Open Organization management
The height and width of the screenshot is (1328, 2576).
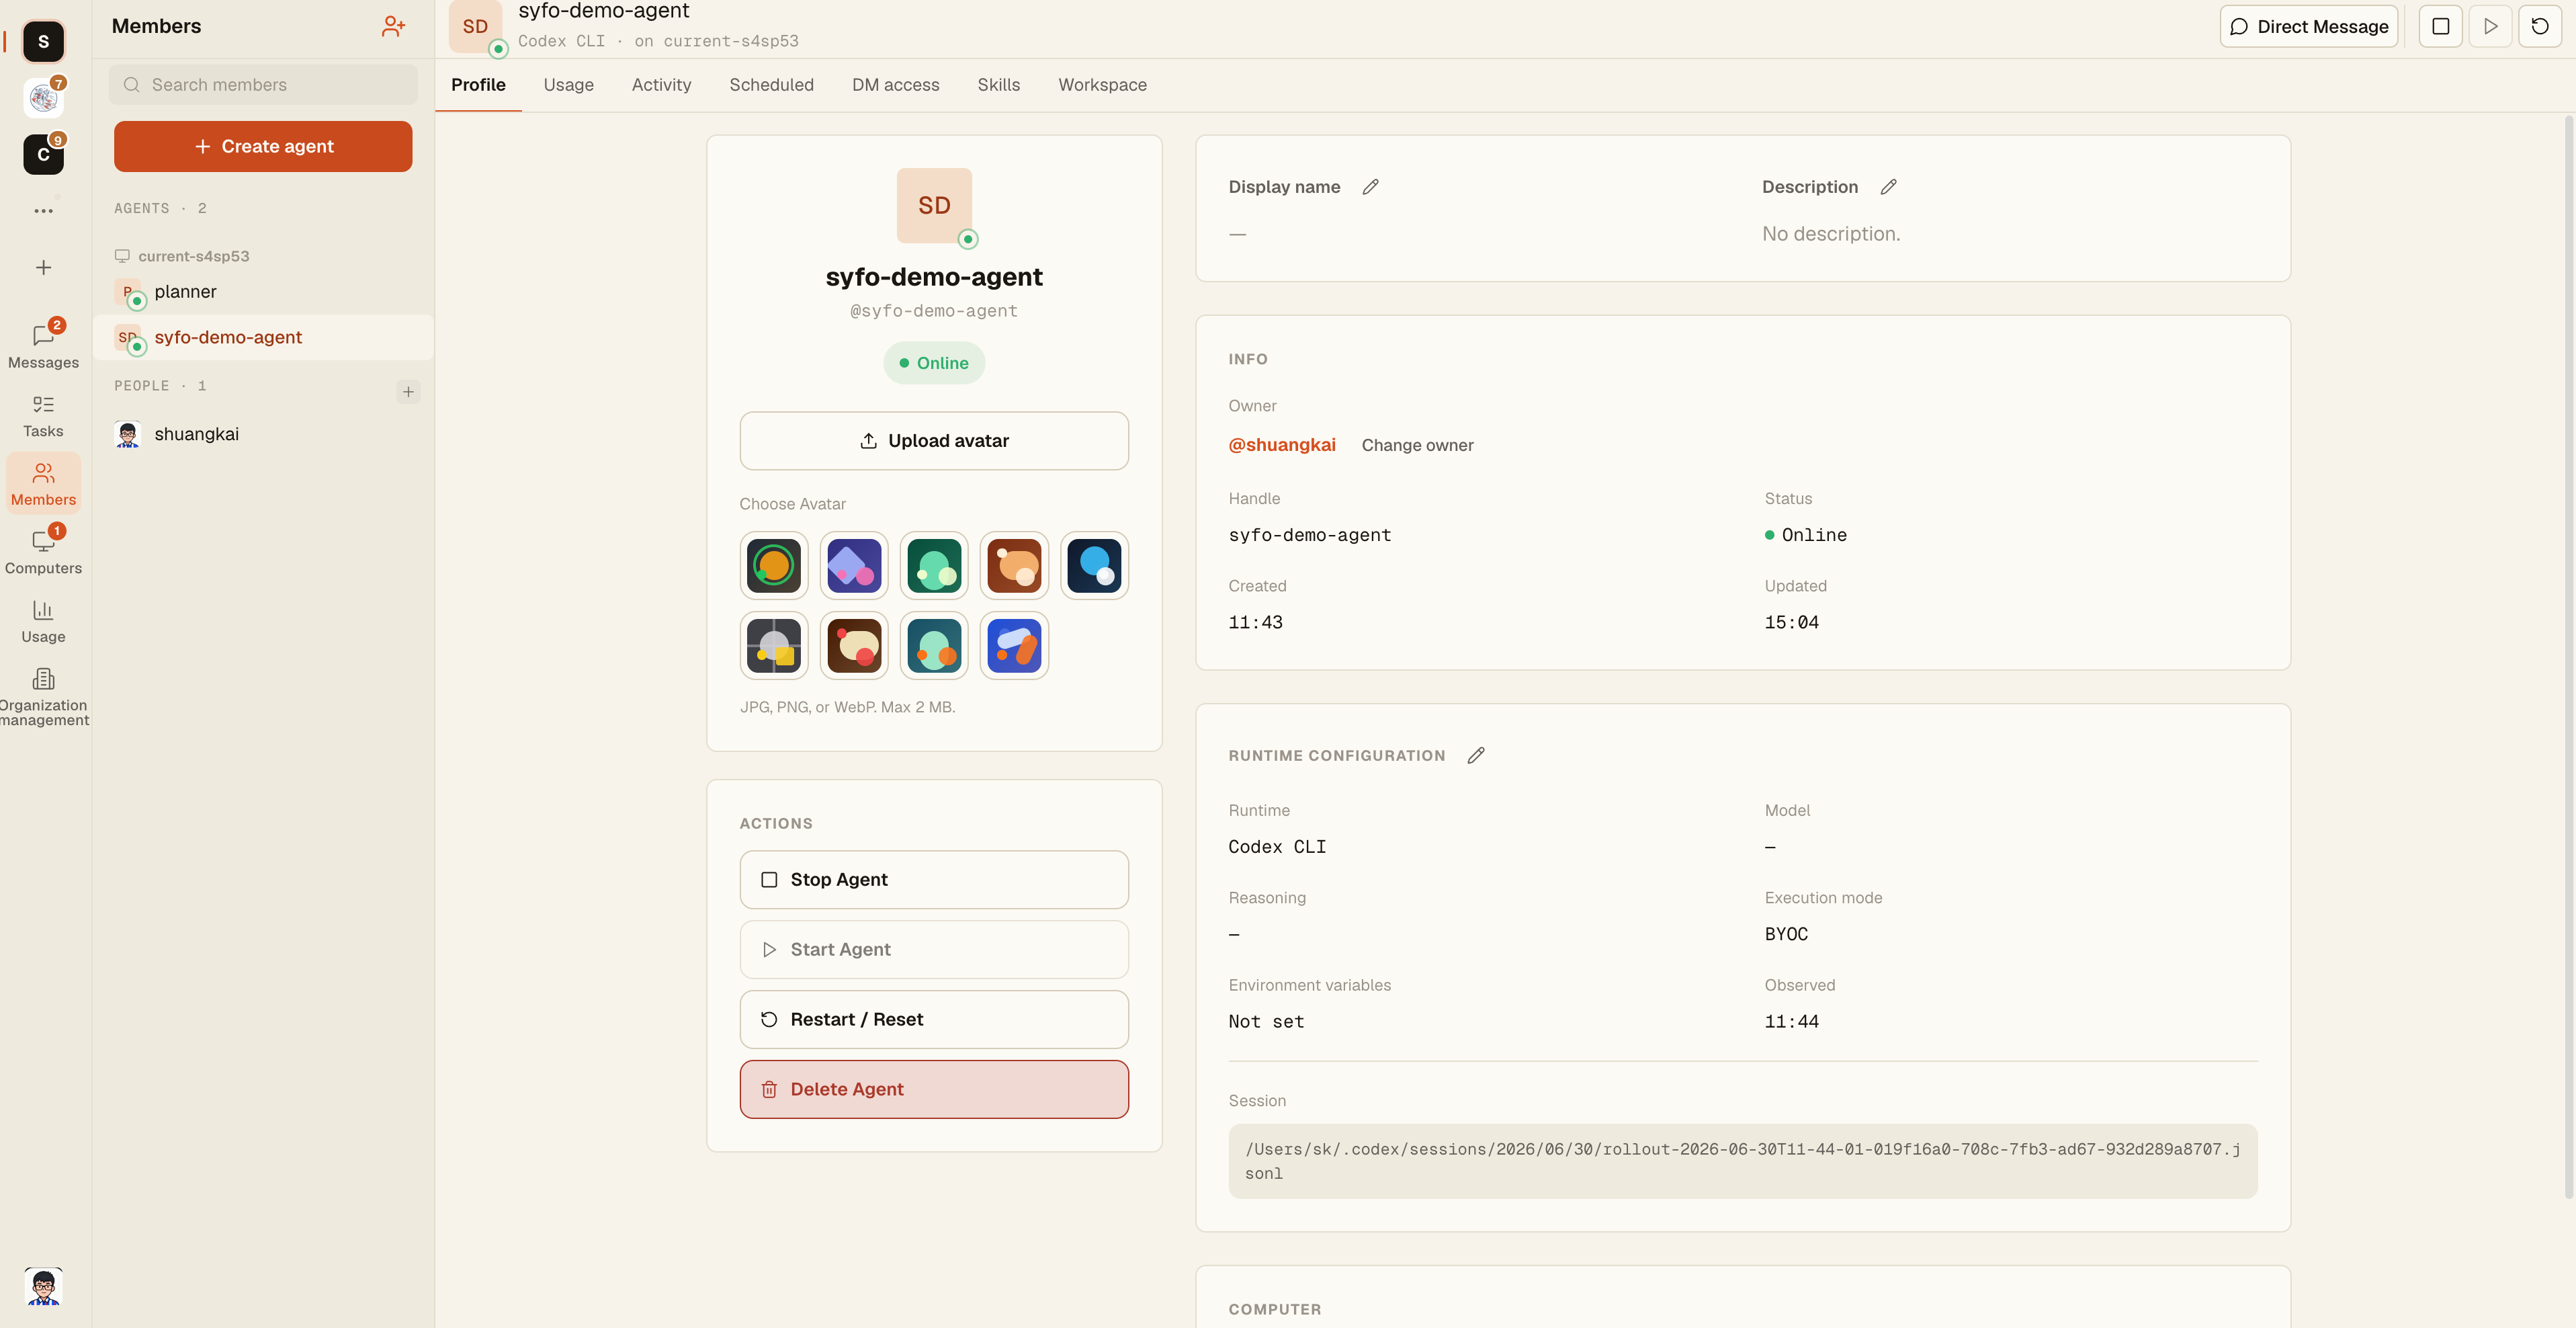pyautogui.click(x=43, y=696)
